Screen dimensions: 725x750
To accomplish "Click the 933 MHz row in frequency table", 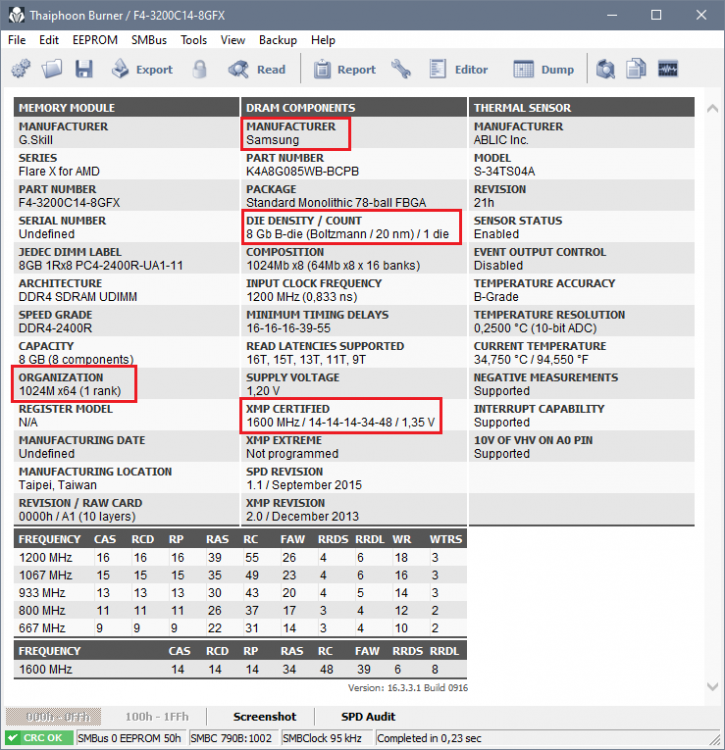I will [240, 593].
